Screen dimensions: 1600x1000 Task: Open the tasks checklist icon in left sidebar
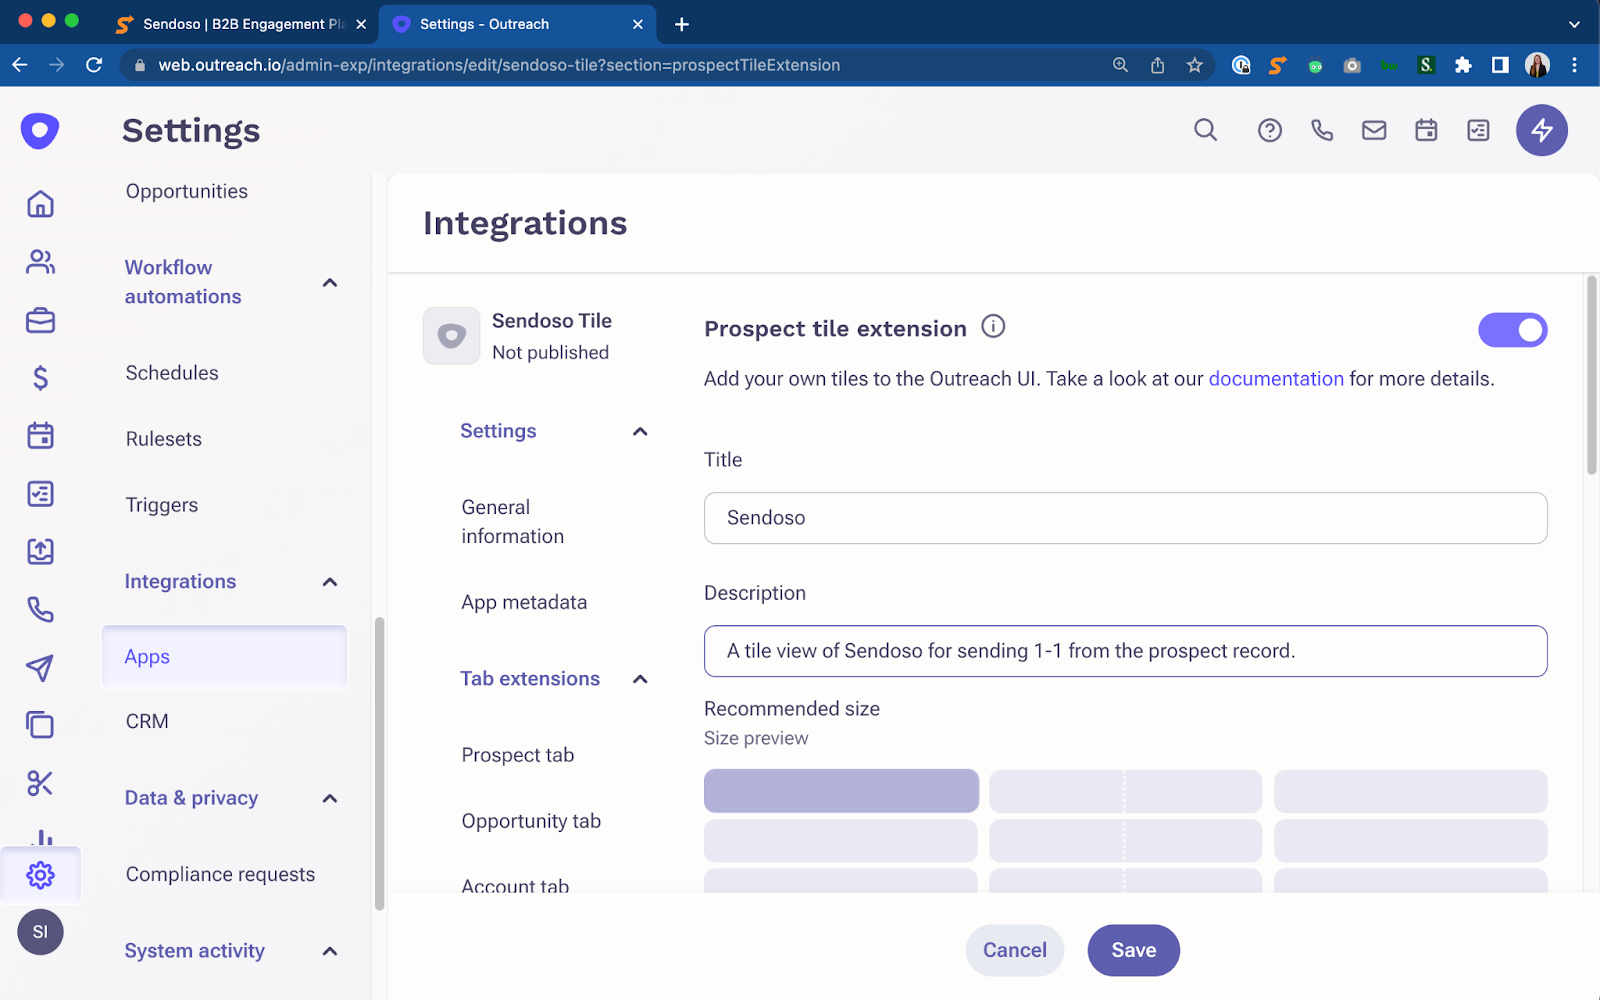click(x=40, y=493)
